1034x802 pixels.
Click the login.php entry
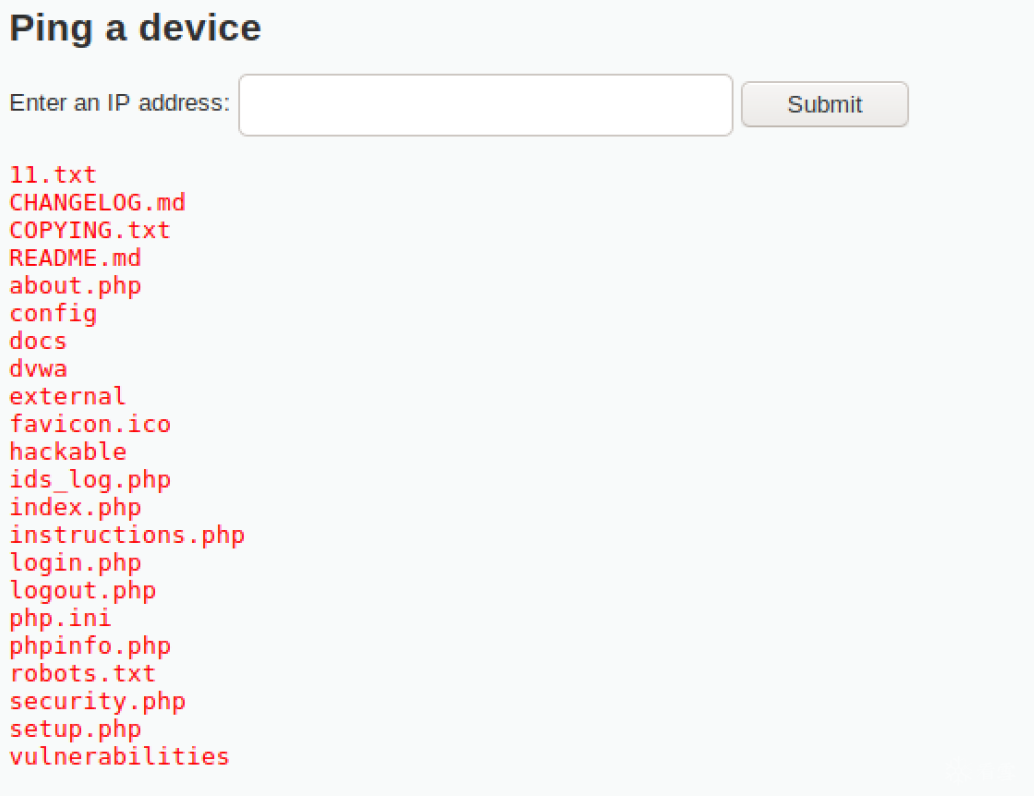pos(75,563)
